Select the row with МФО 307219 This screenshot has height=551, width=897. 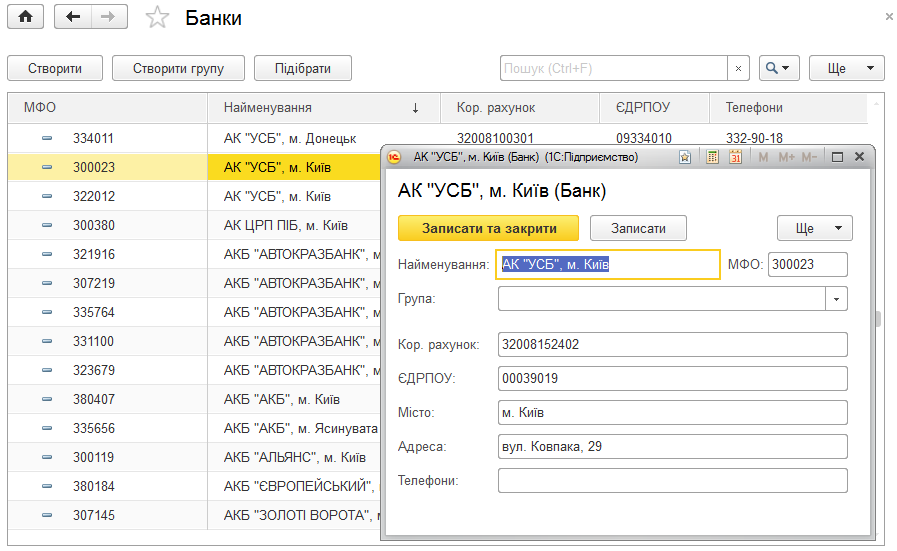[x=195, y=283]
